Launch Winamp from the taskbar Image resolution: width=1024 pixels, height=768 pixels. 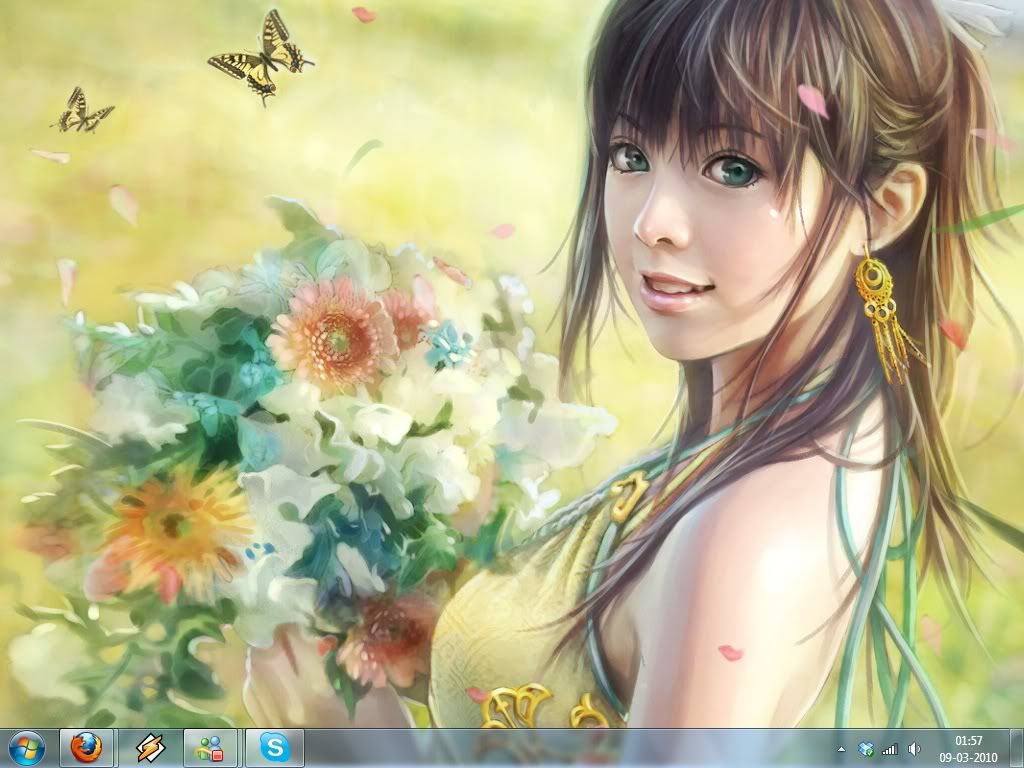(150, 748)
